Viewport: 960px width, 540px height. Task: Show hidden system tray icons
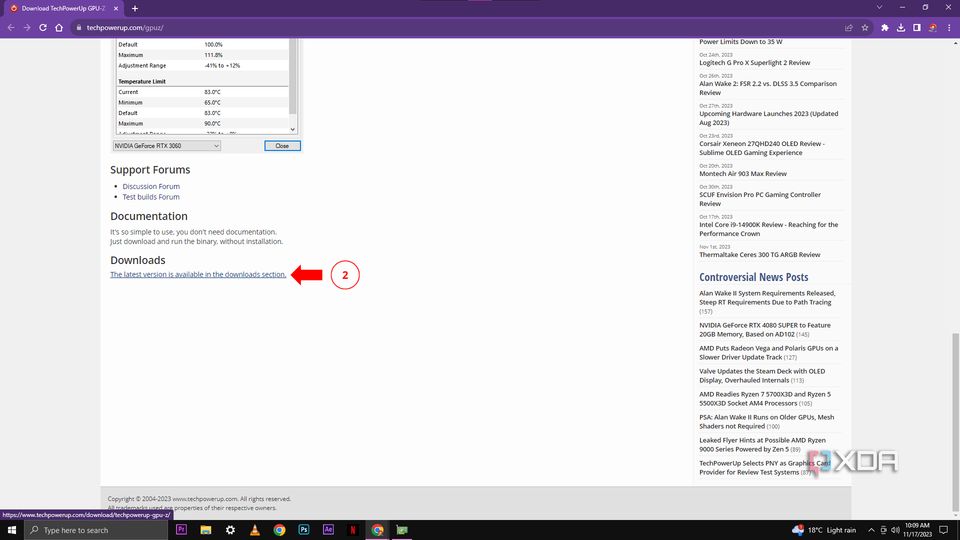[x=871, y=530]
